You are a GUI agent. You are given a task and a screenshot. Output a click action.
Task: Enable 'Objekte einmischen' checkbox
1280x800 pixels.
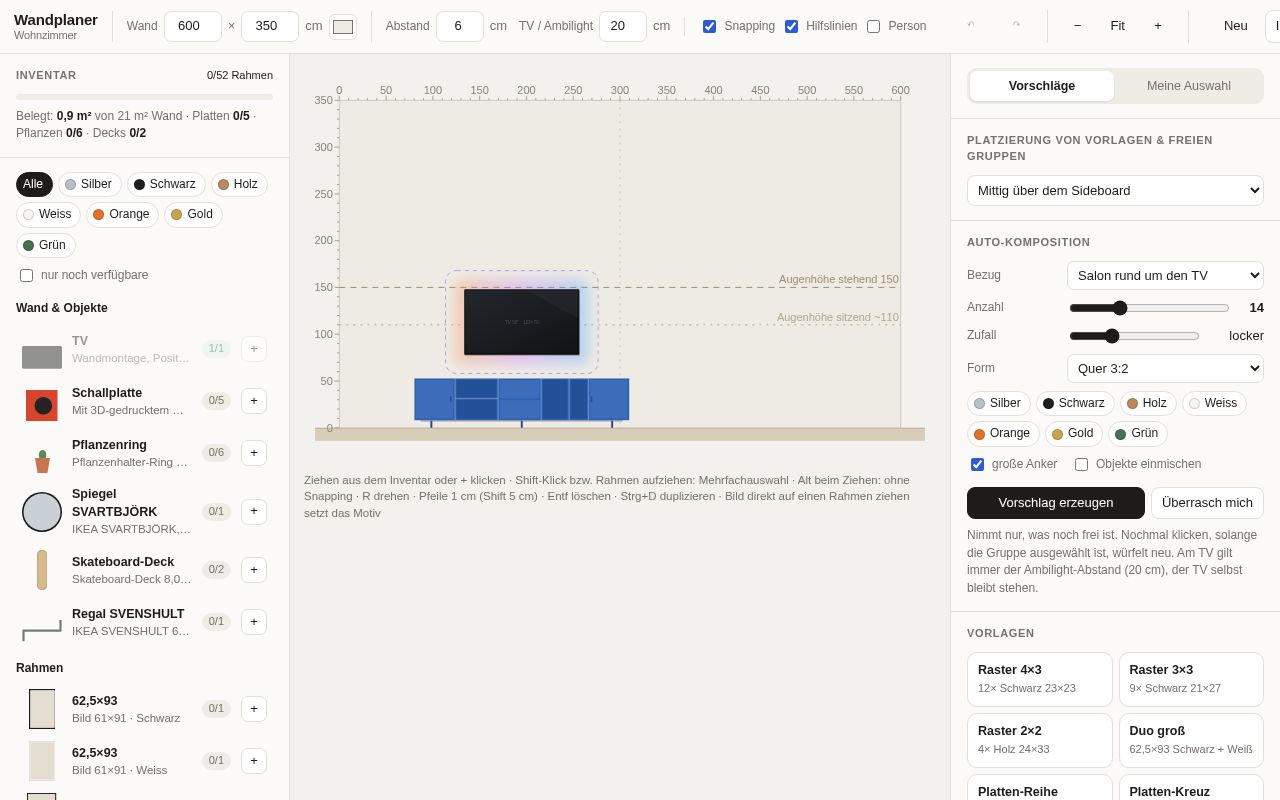(1081, 464)
